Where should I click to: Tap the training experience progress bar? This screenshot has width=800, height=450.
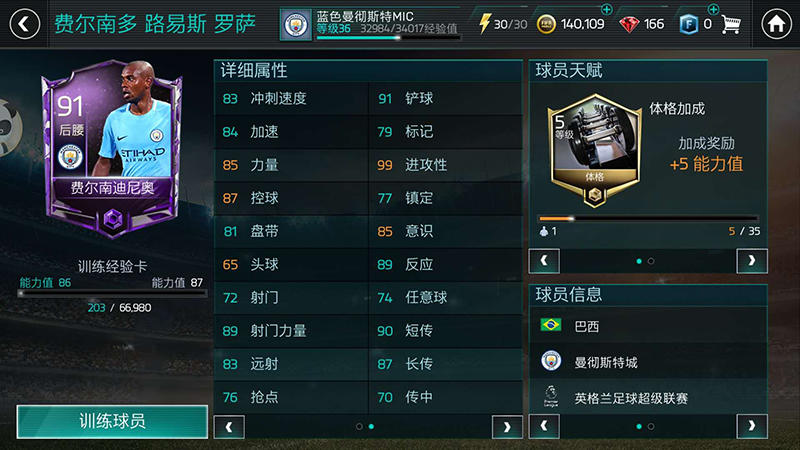pyautogui.click(x=112, y=294)
